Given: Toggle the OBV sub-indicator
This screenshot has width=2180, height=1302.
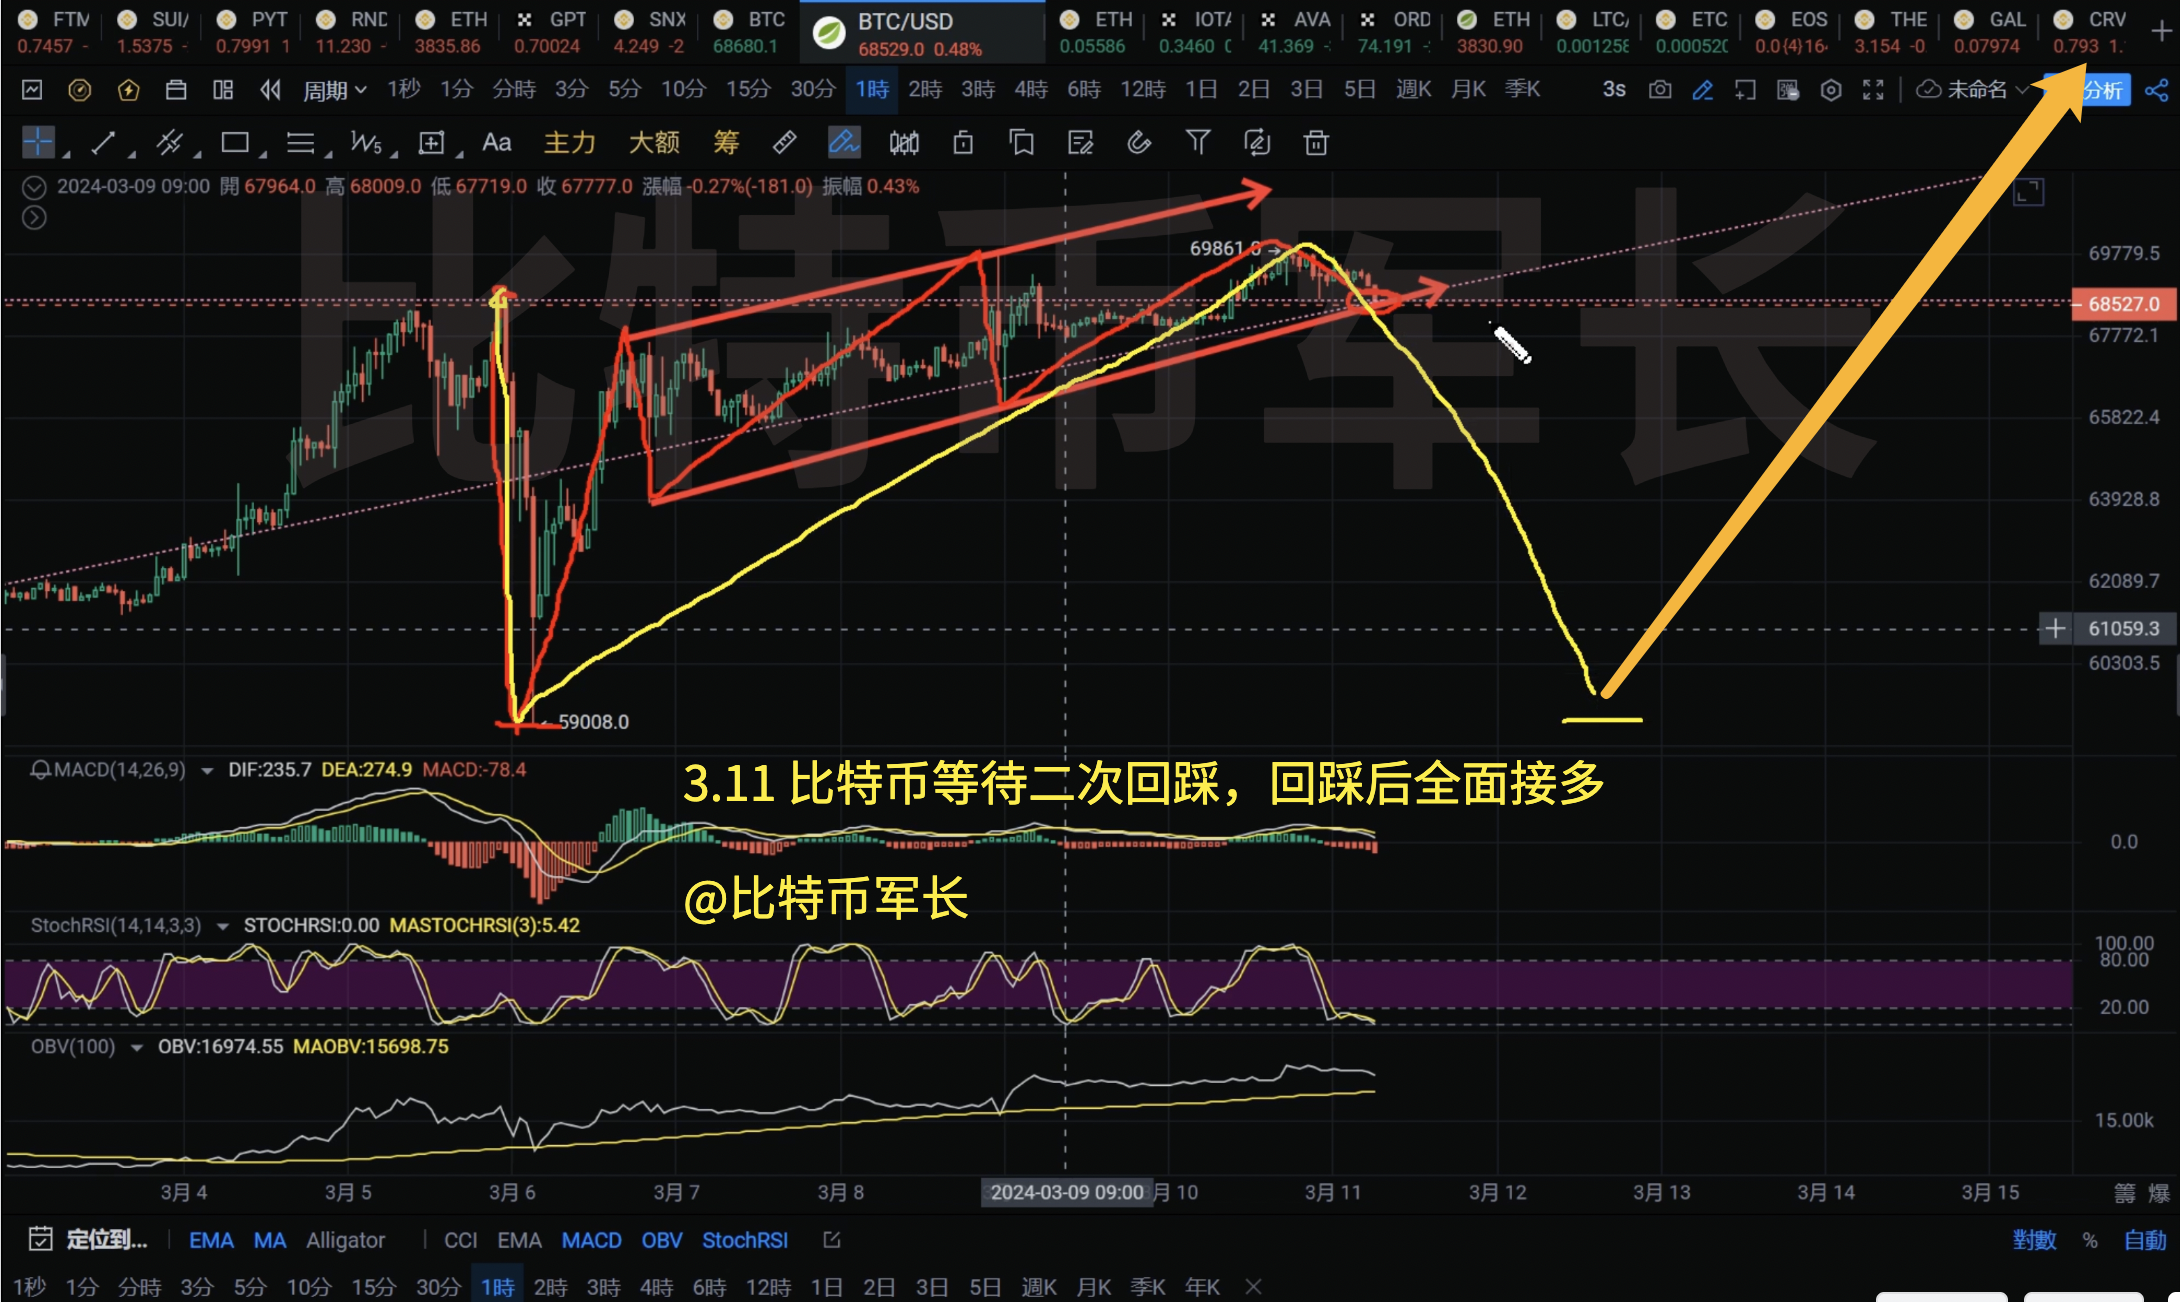Looking at the screenshot, I should tap(661, 1240).
